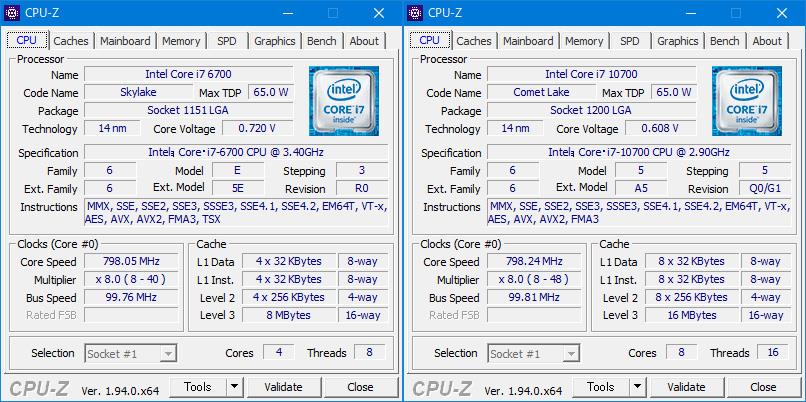Click the '8 MBytes' Level 3 cache value

click(289, 315)
